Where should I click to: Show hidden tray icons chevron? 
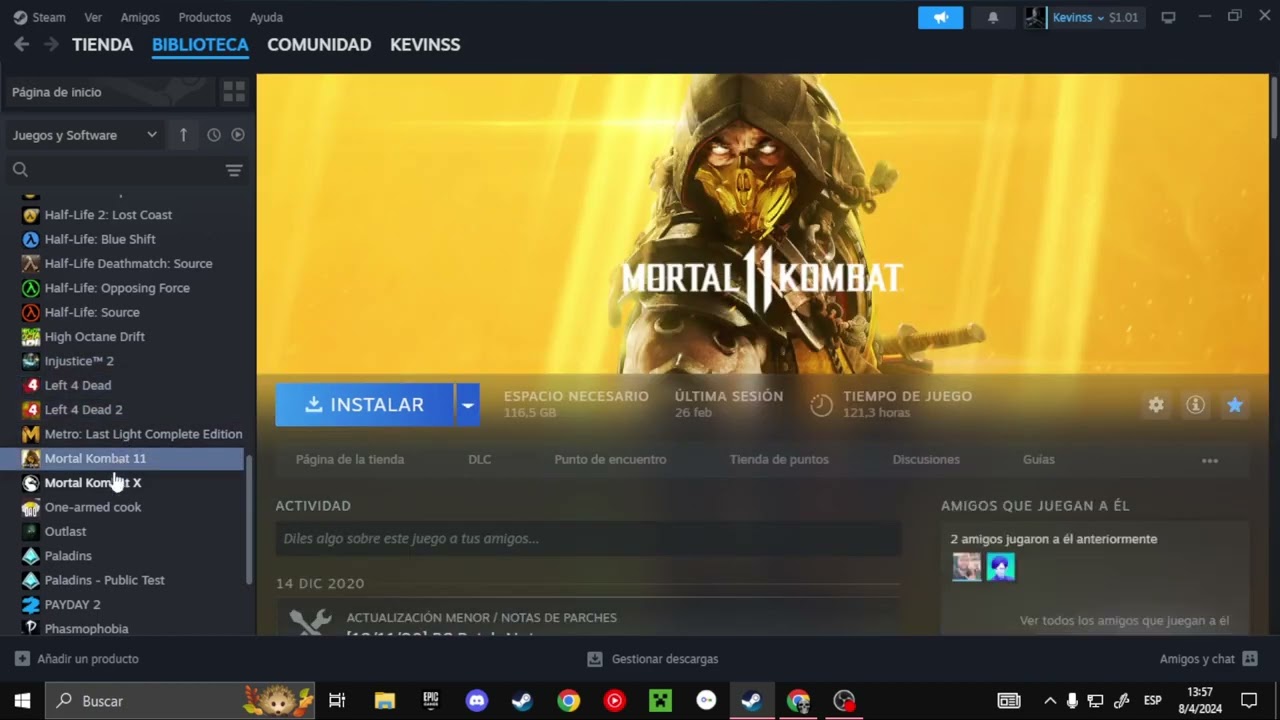pos(1050,701)
